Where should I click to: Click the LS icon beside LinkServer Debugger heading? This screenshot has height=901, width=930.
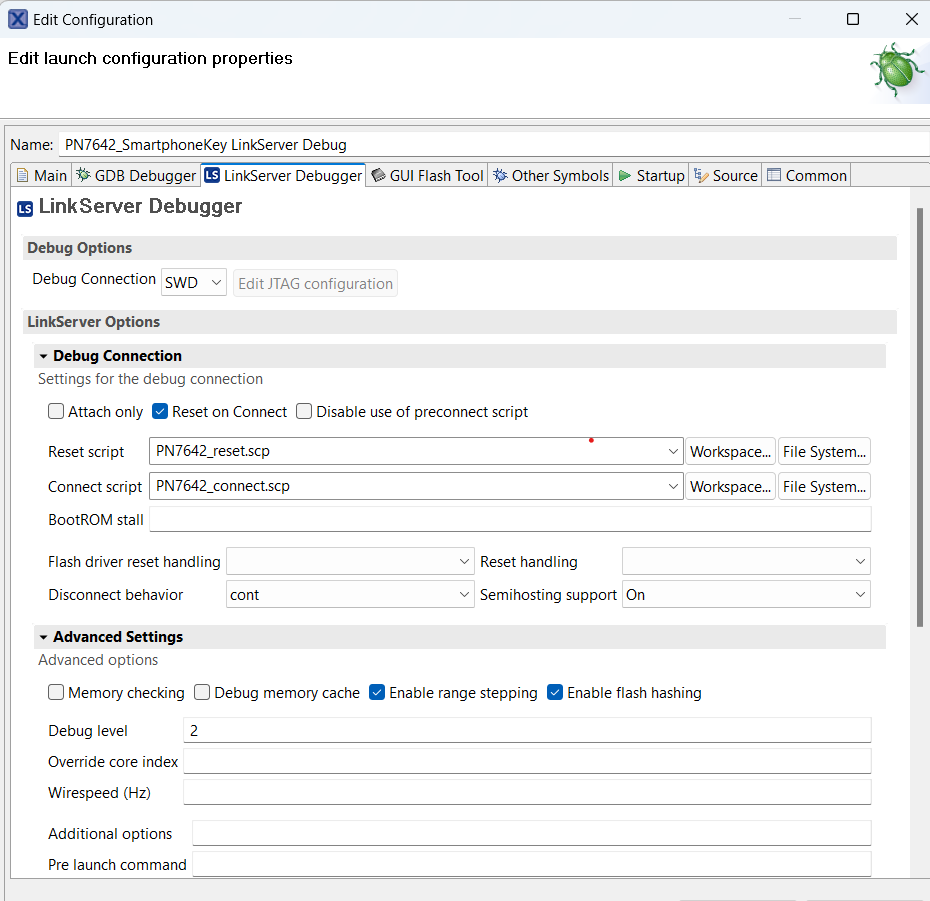click(x=25, y=209)
